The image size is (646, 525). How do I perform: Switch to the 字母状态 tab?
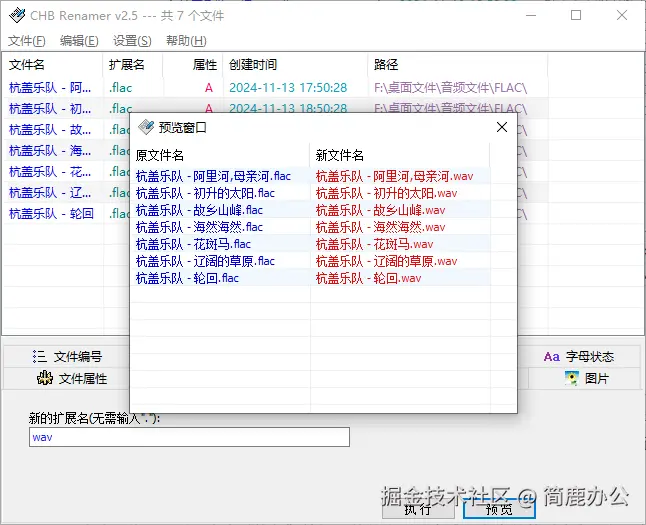(x=578, y=356)
